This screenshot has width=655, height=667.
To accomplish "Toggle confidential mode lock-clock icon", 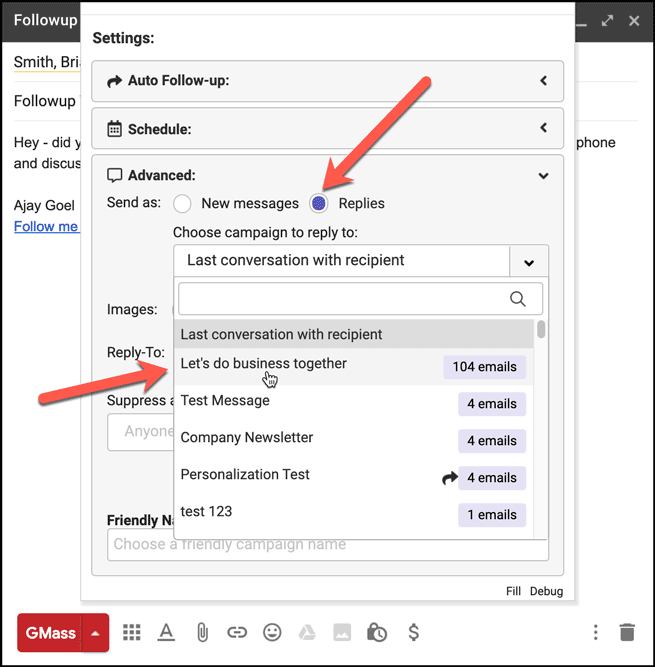I will (377, 633).
